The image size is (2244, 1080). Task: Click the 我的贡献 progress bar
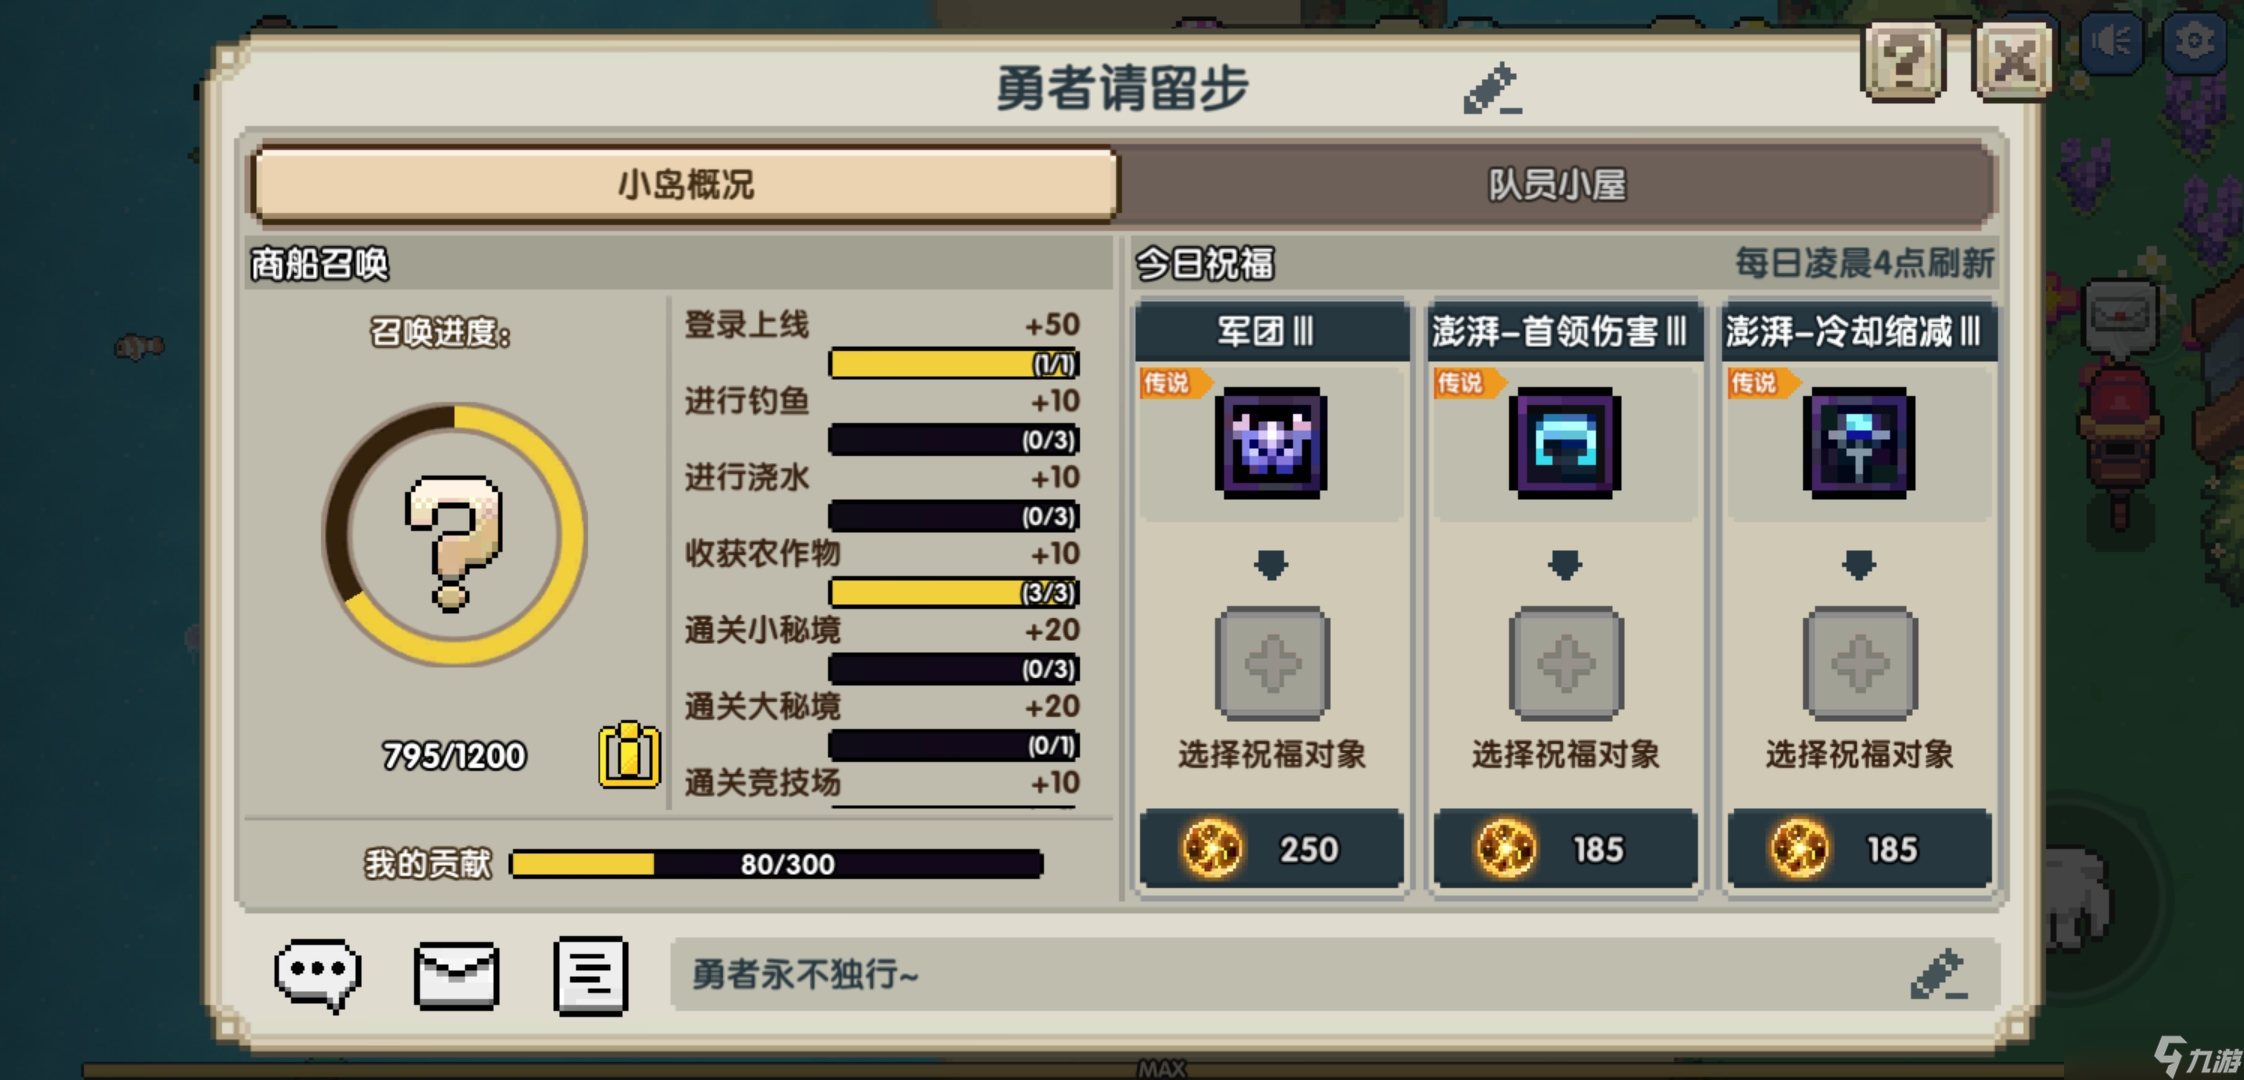[x=776, y=864]
